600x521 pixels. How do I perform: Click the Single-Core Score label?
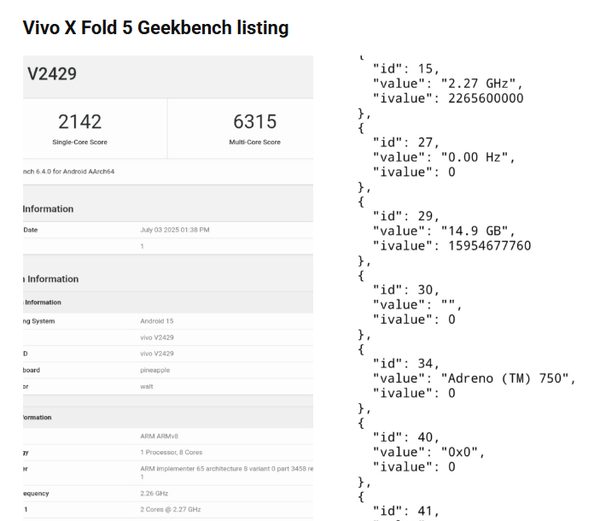(80, 142)
